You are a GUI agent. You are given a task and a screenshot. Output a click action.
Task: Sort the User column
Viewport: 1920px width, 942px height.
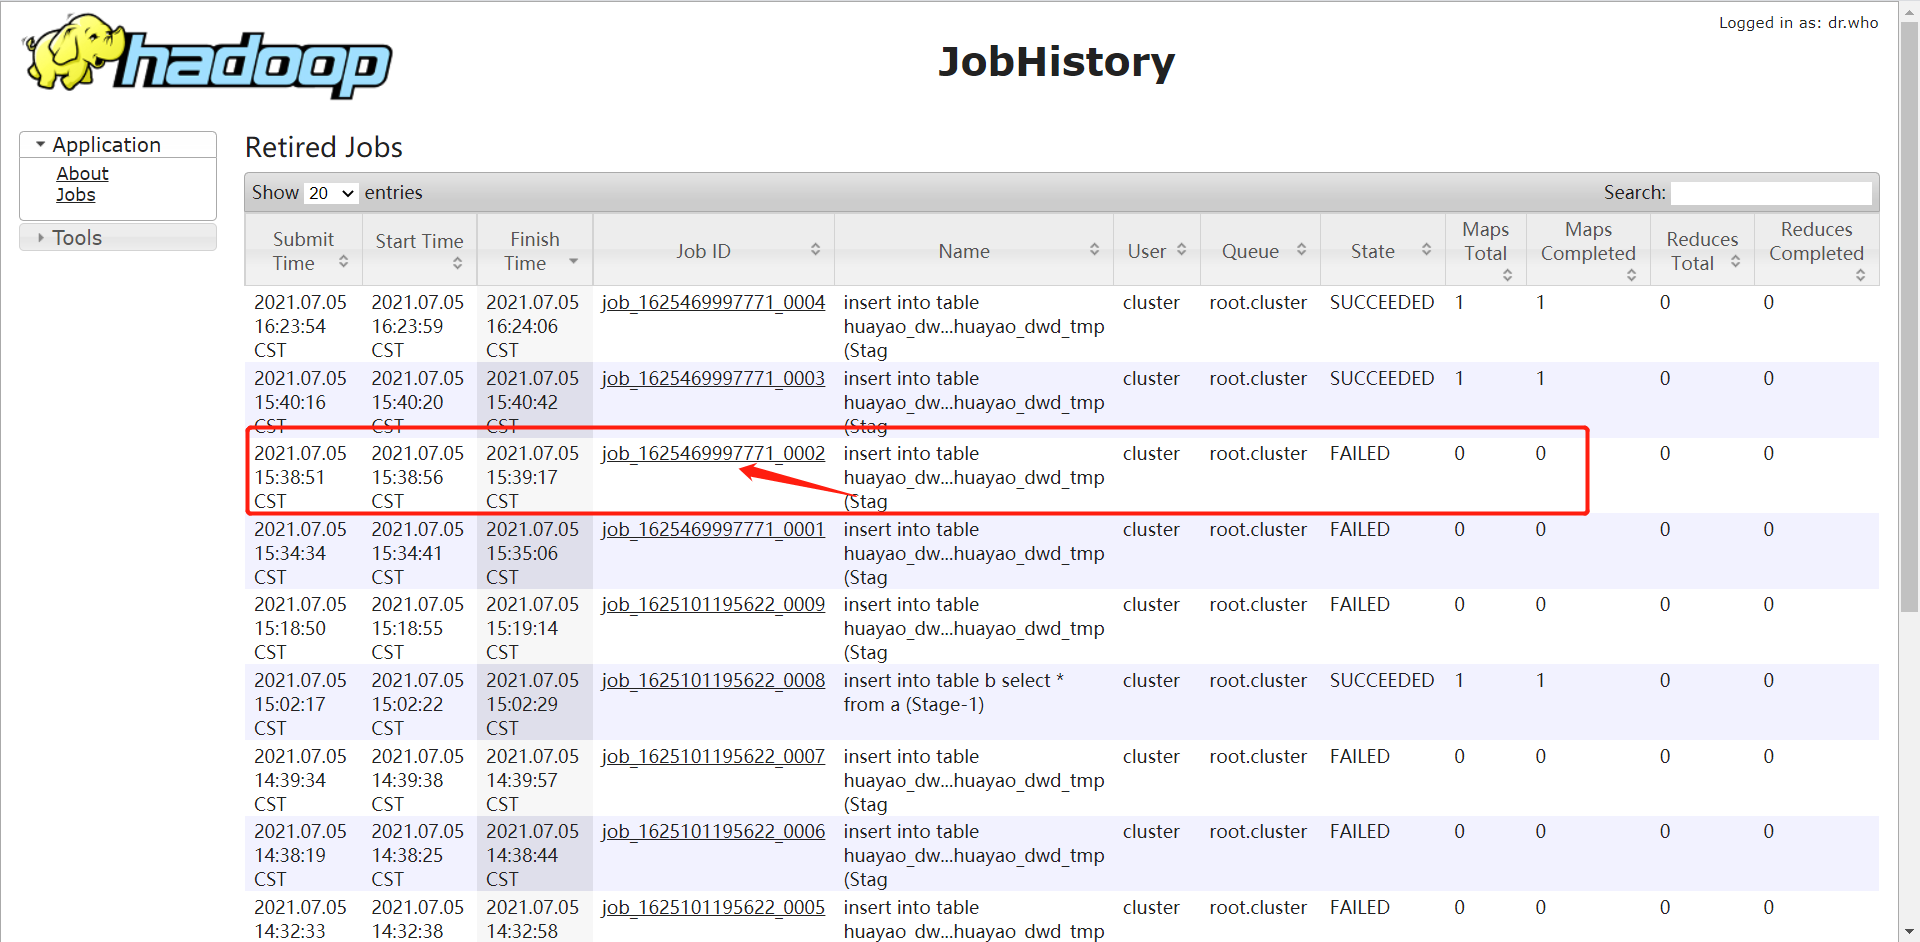1183,250
